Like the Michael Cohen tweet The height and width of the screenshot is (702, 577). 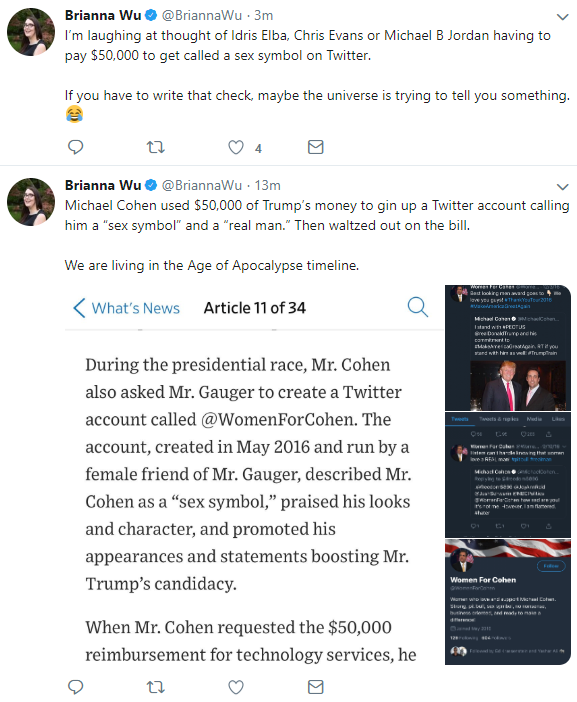[236, 687]
